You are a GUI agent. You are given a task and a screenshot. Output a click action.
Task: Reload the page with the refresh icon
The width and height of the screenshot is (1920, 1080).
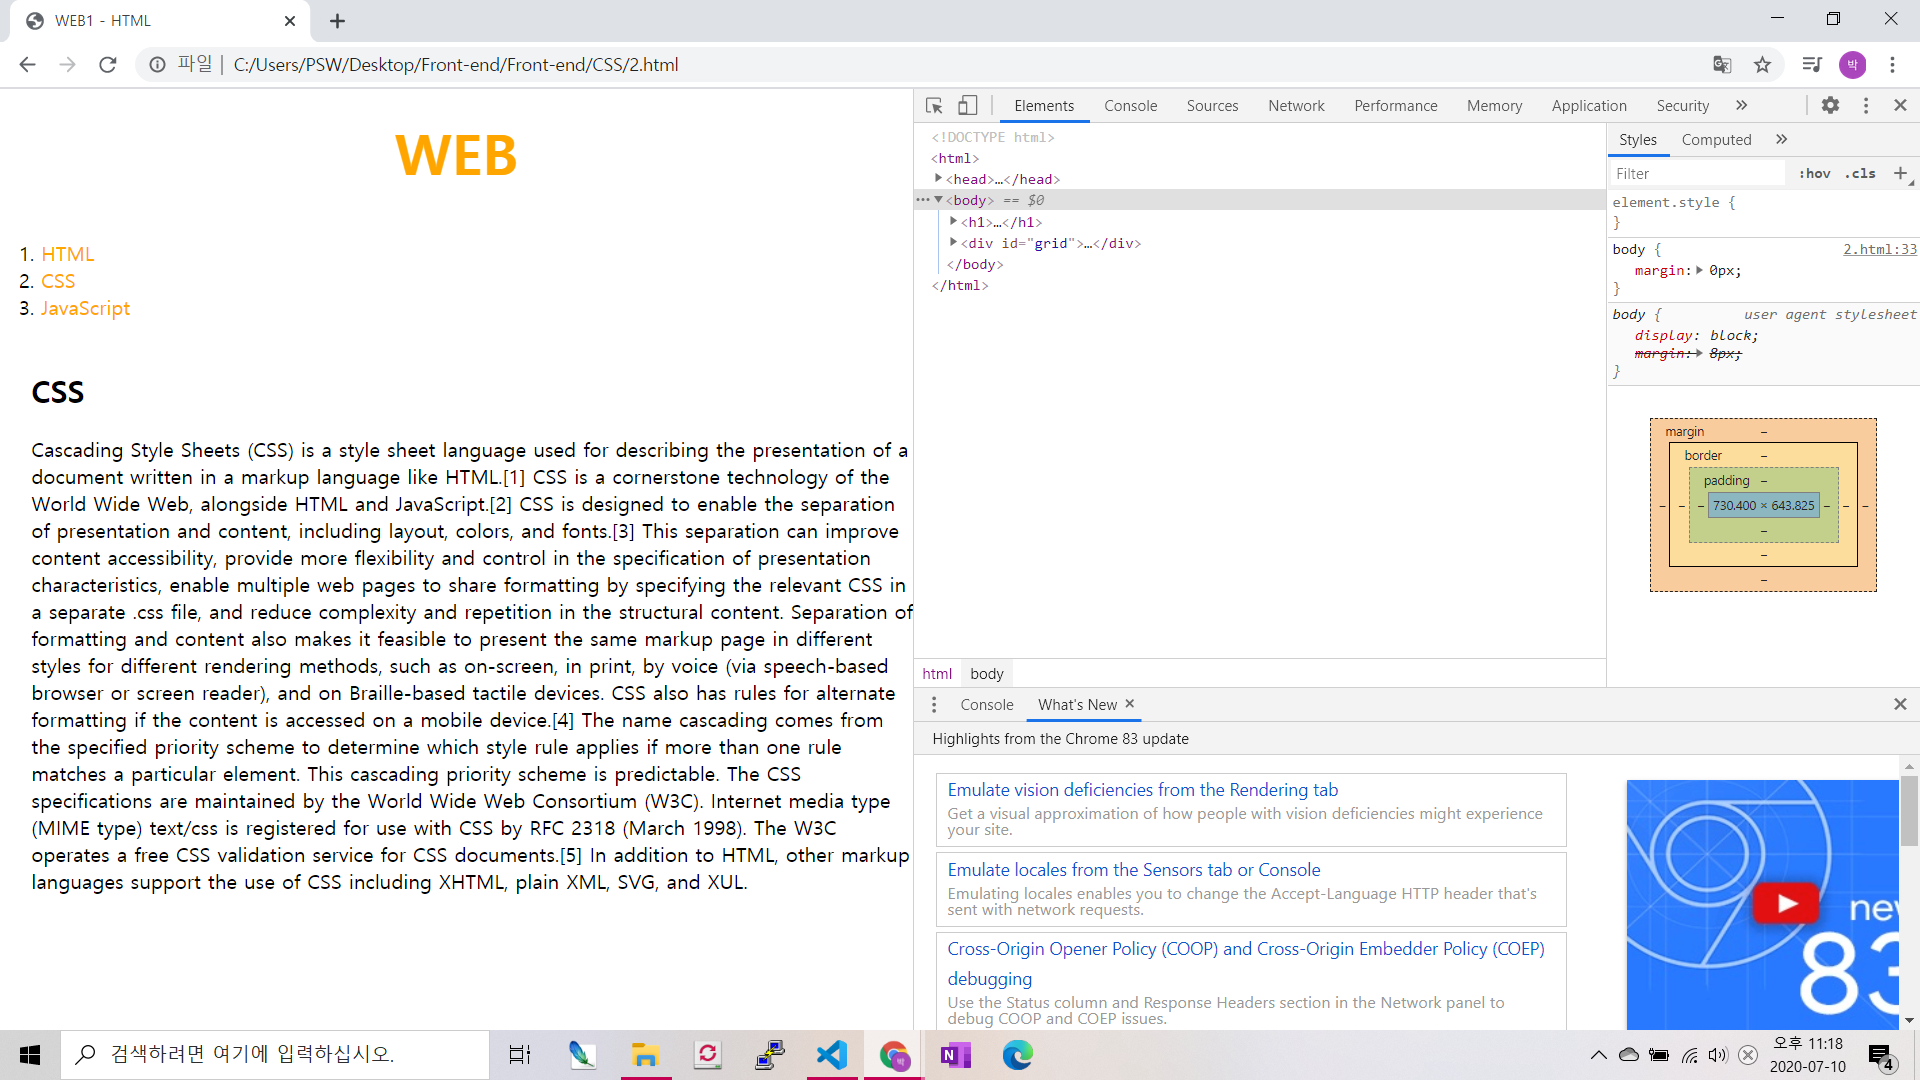pos(108,65)
